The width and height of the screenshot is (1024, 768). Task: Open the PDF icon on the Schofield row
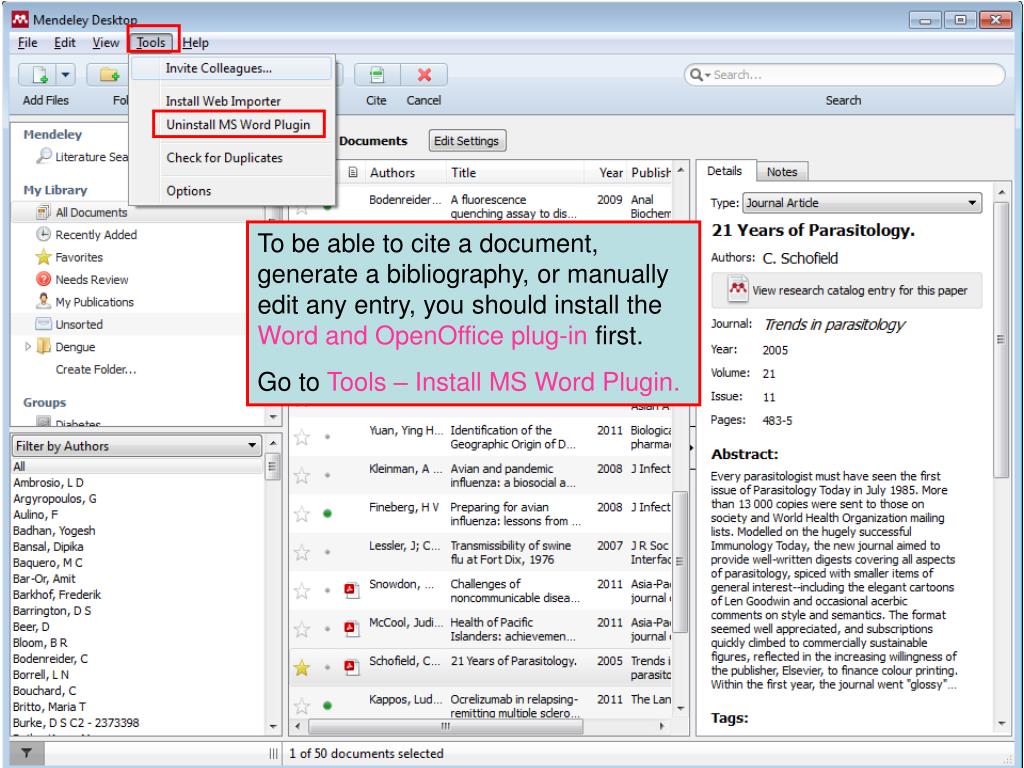pyautogui.click(x=351, y=667)
